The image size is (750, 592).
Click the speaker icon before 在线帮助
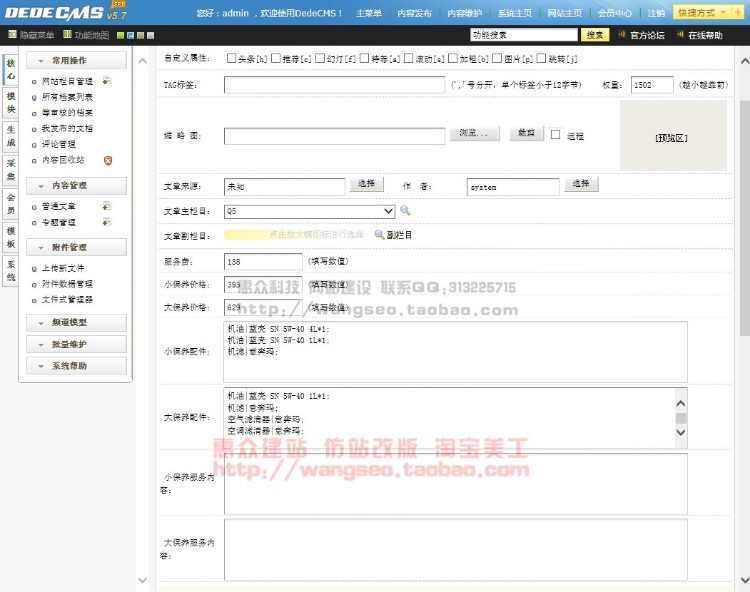click(680, 34)
